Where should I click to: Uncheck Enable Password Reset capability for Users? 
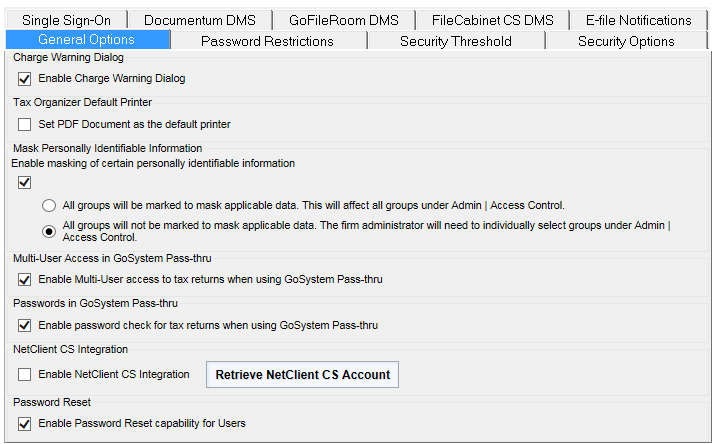tap(25, 424)
